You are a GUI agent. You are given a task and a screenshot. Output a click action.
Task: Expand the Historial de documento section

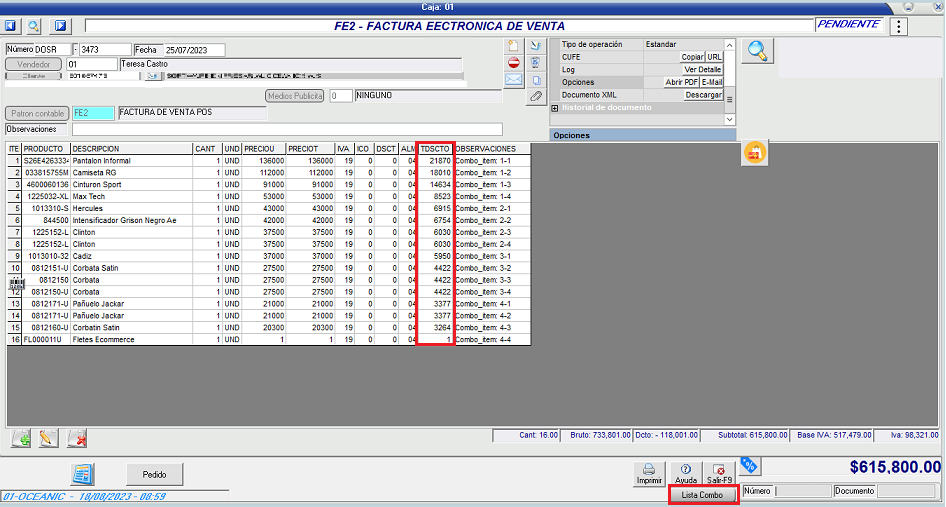tap(554, 107)
